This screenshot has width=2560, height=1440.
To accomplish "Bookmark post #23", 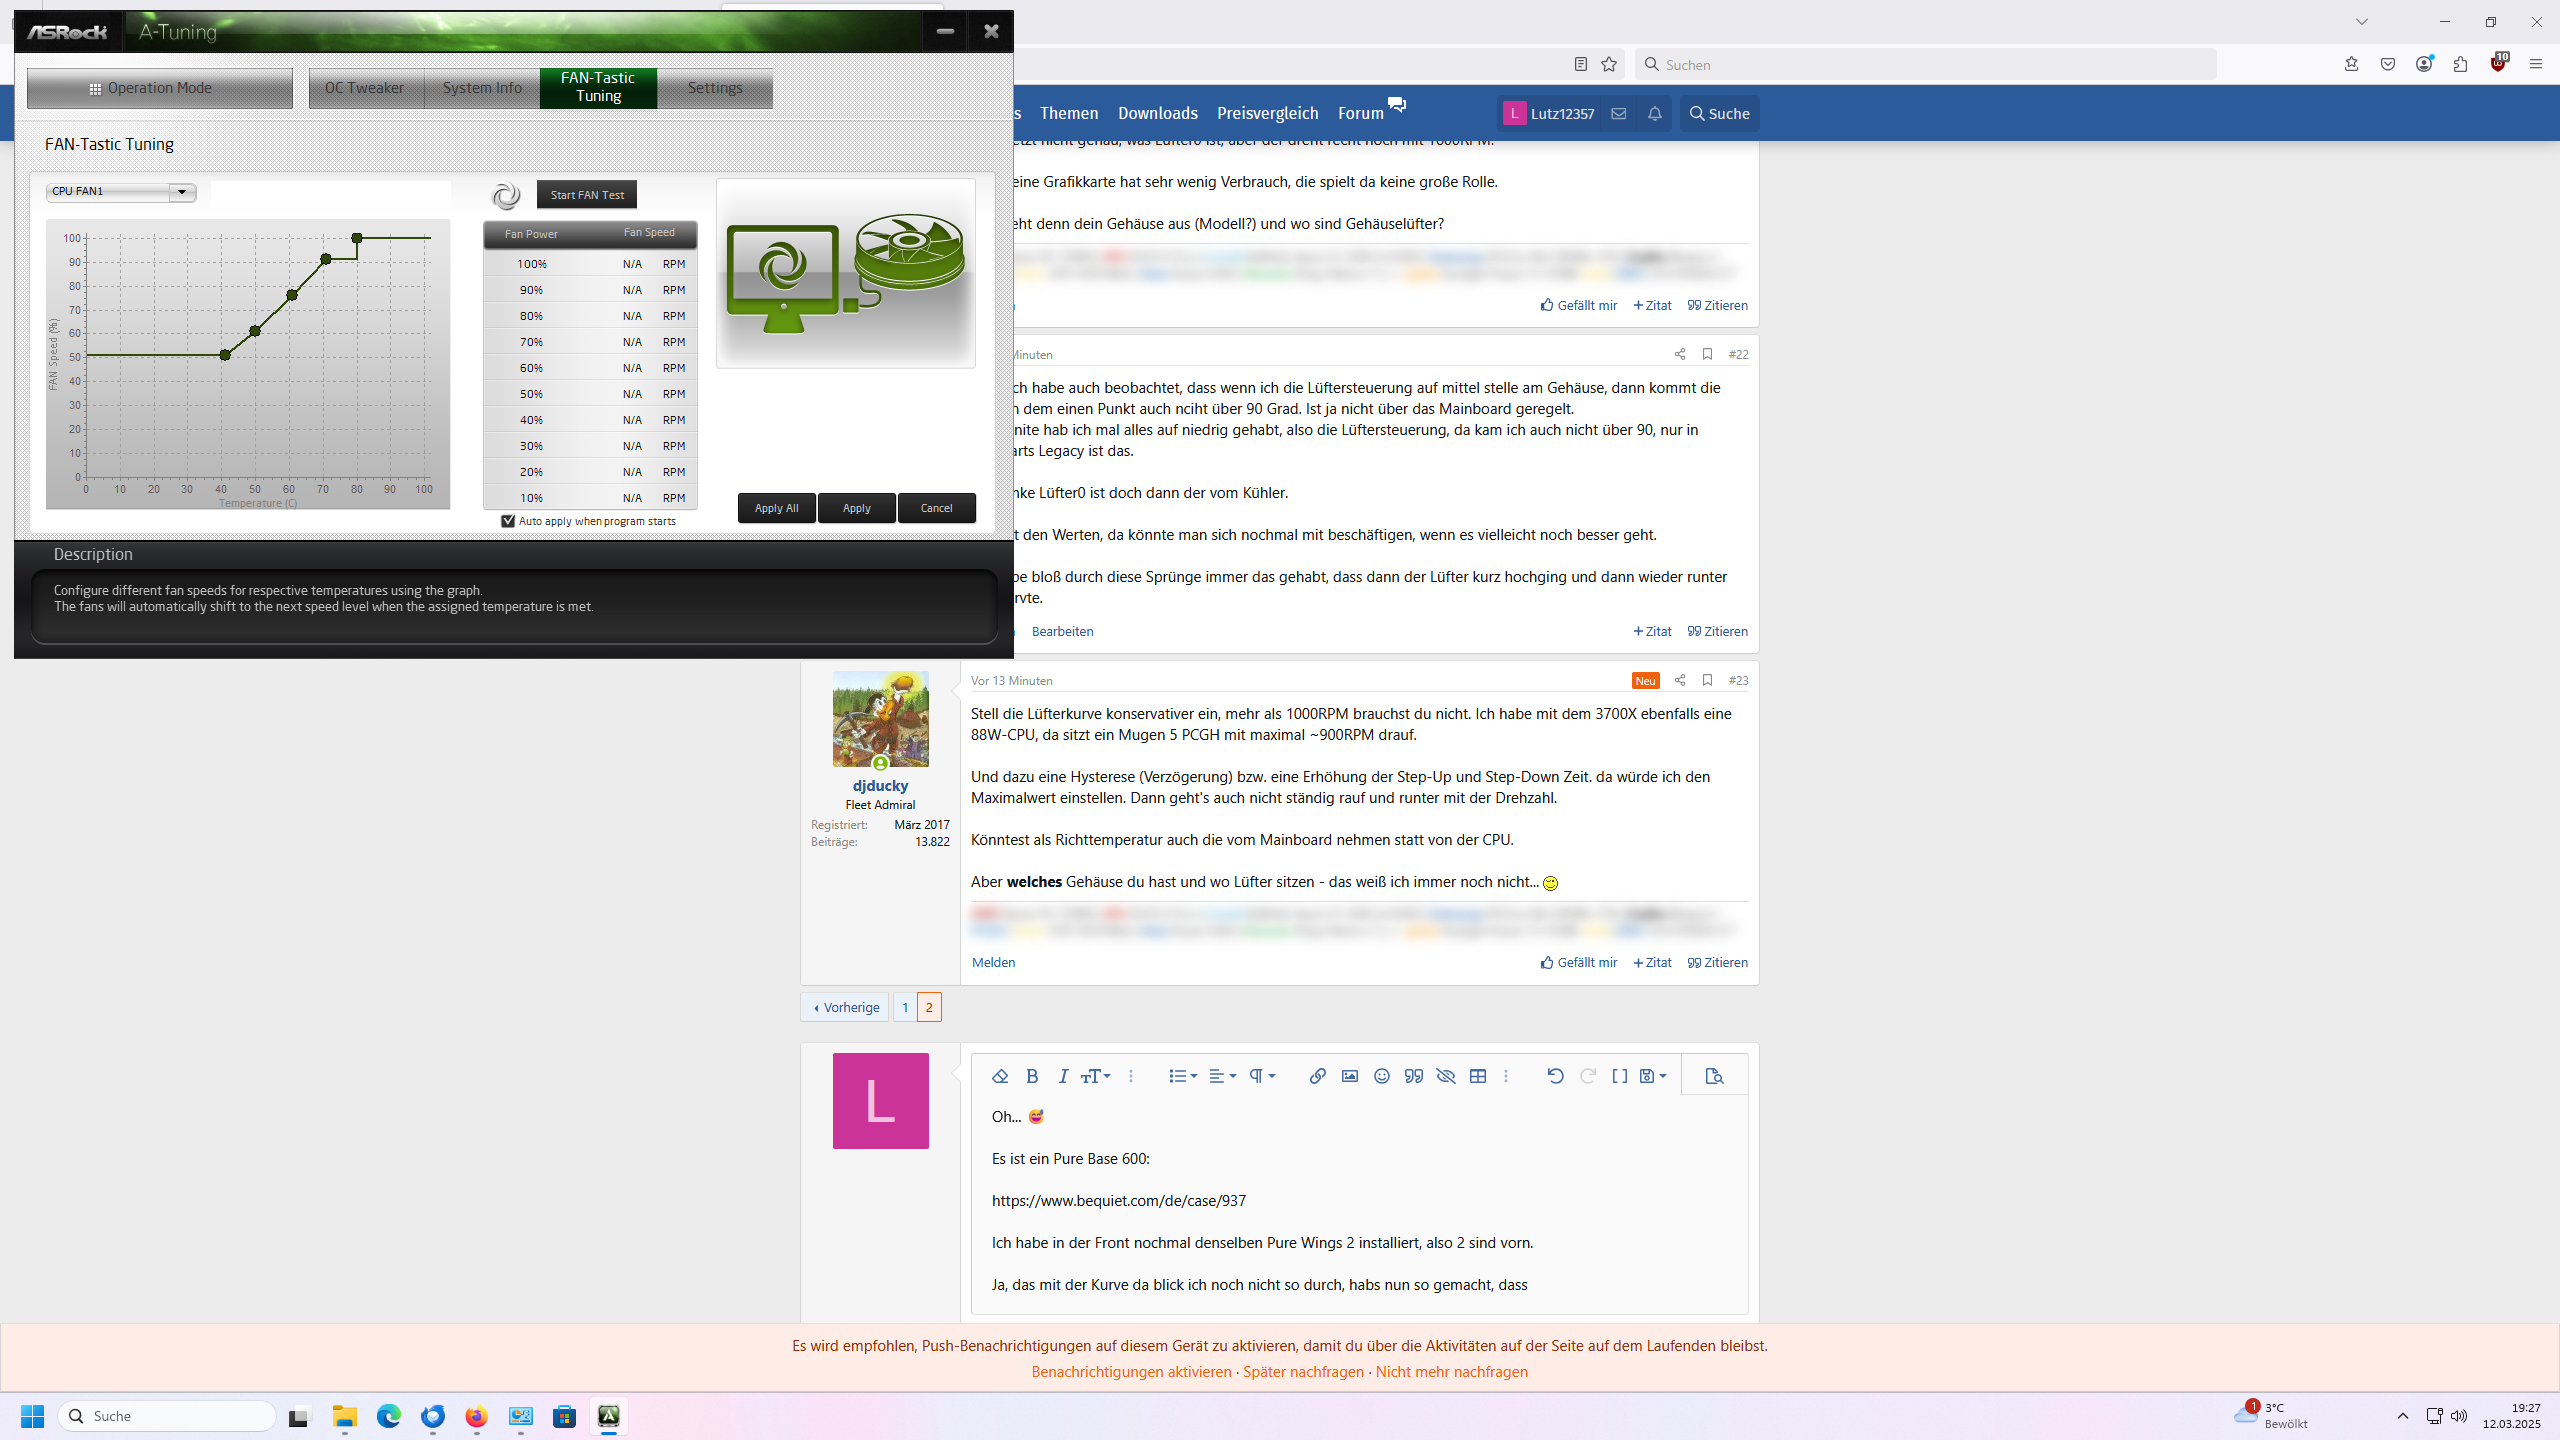I will tap(1707, 680).
